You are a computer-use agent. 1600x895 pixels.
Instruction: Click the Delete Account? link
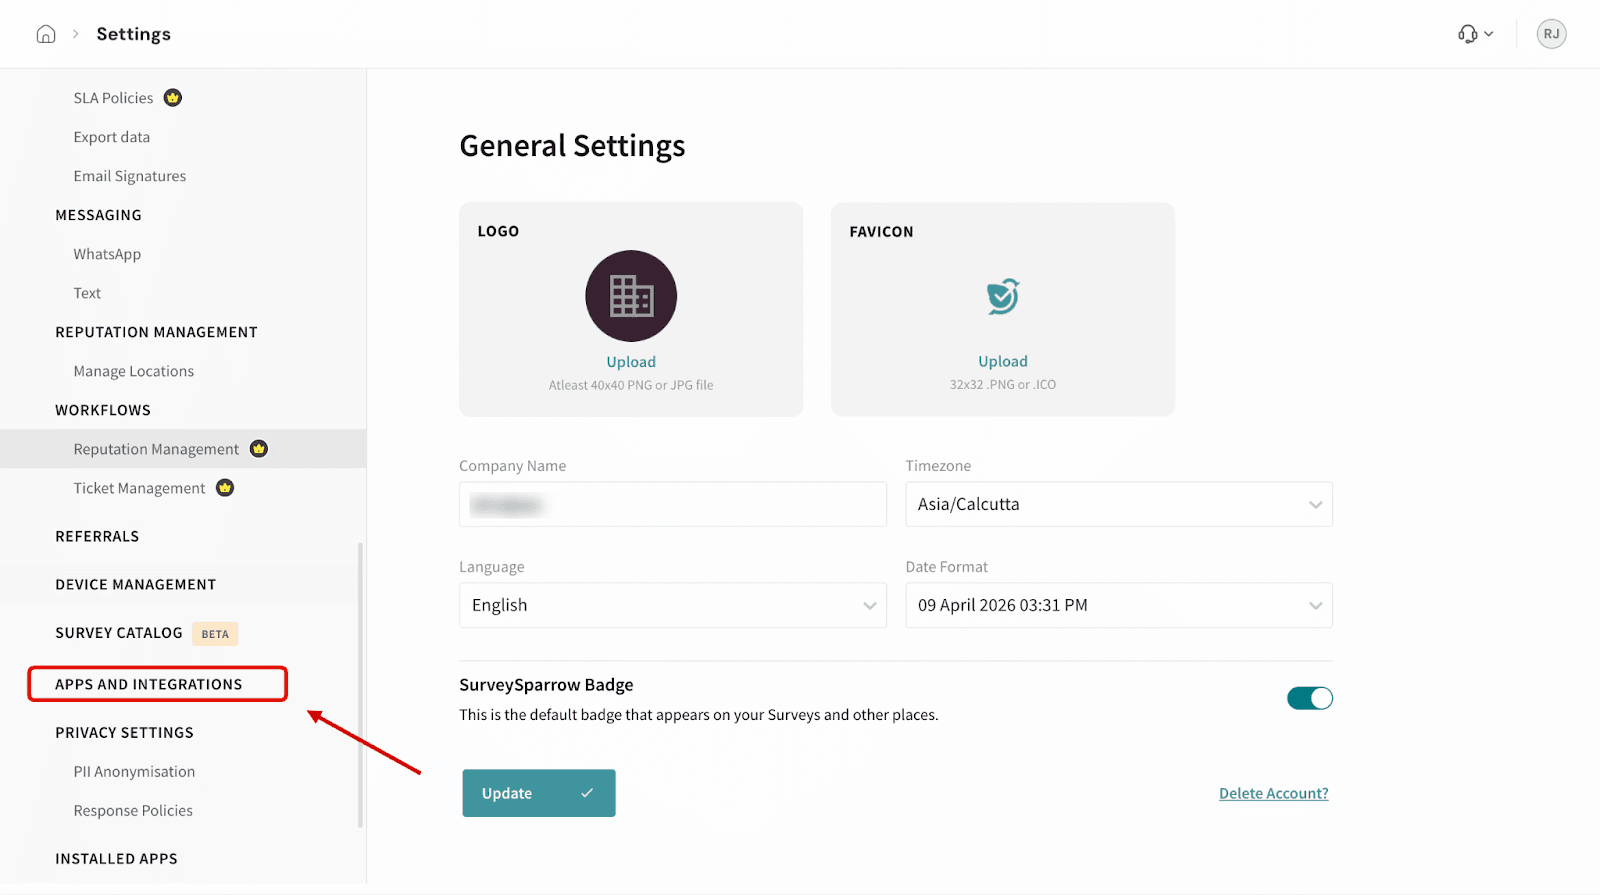pos(1274,793)
